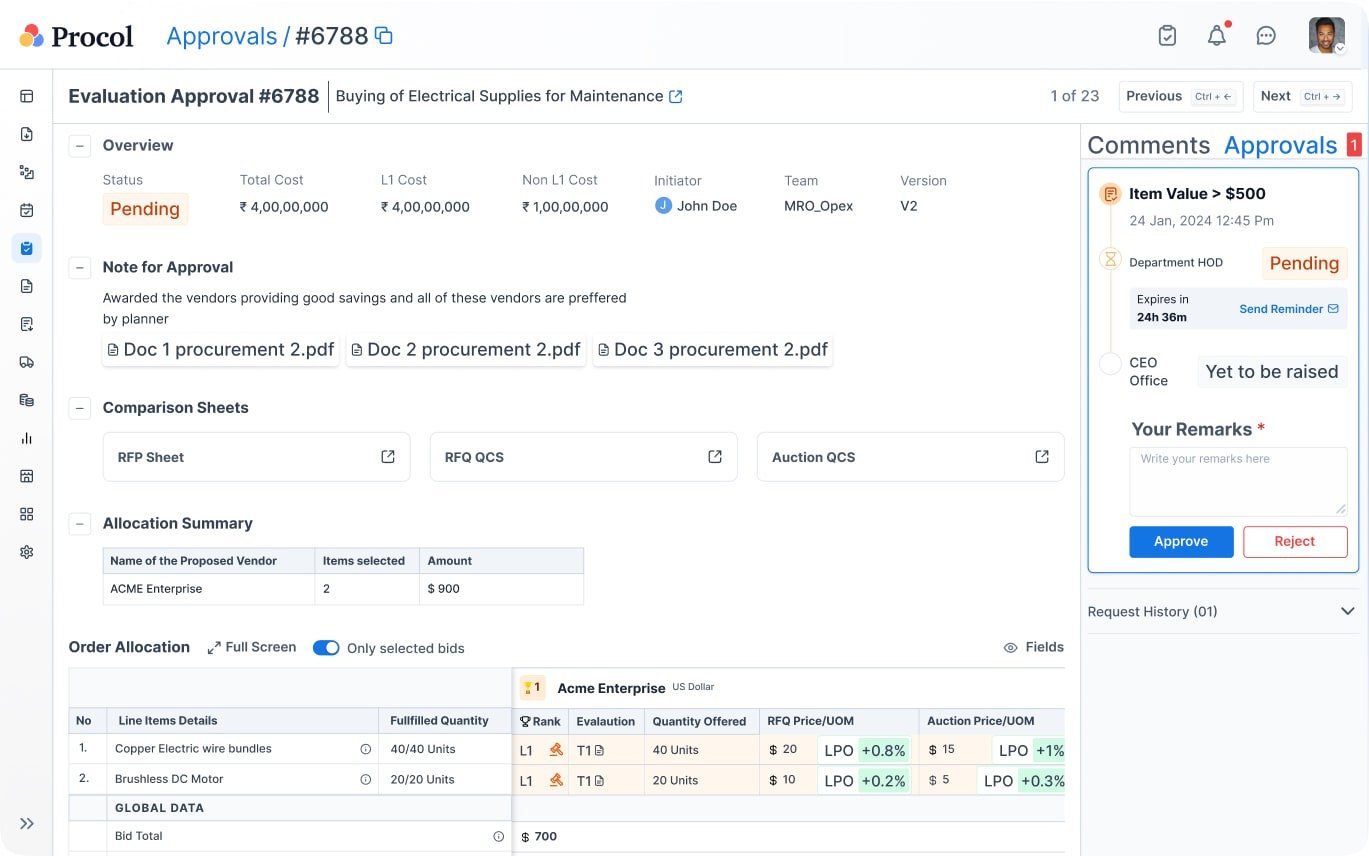The image size is (1369, 856).
Task: Expand the sidebar with double chevron
Action: [27, 824]
